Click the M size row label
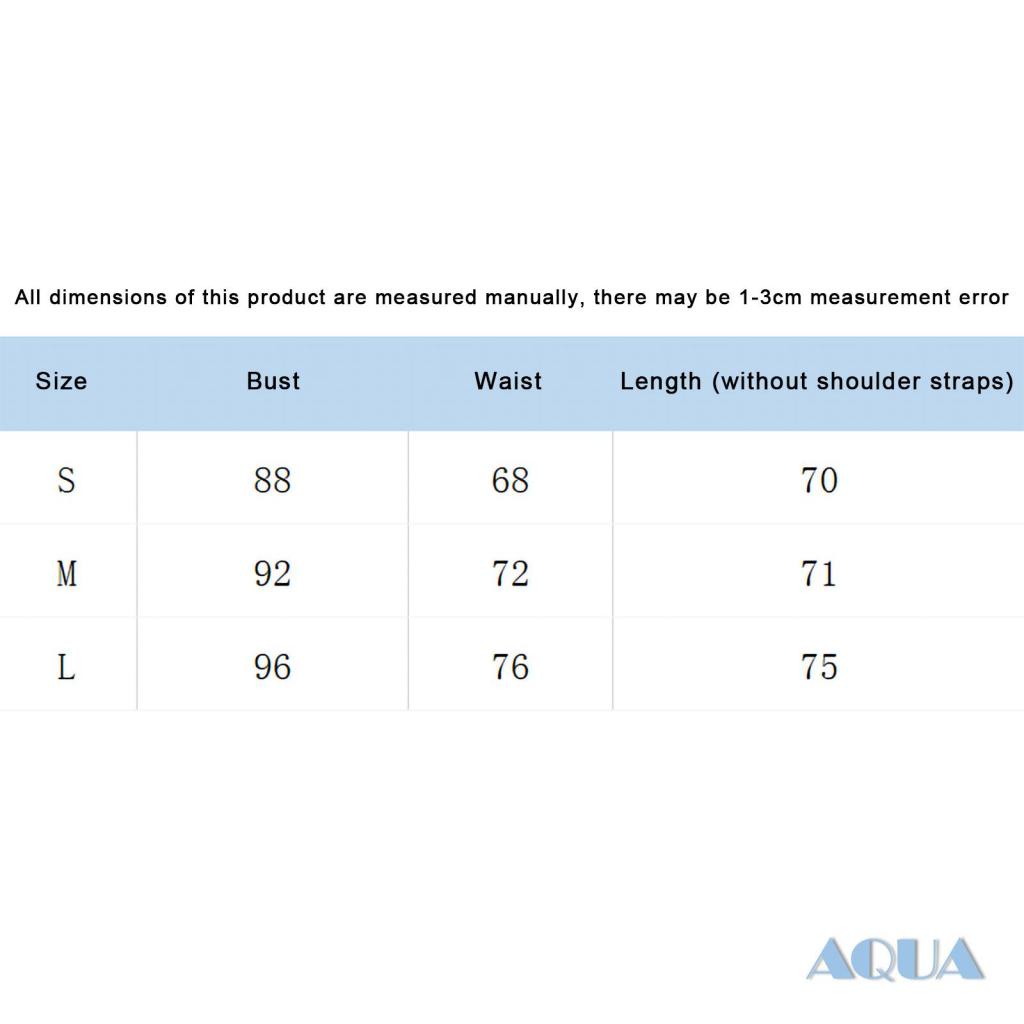The width and height of the screenshot is (1024, 1024). pos(66,574)
